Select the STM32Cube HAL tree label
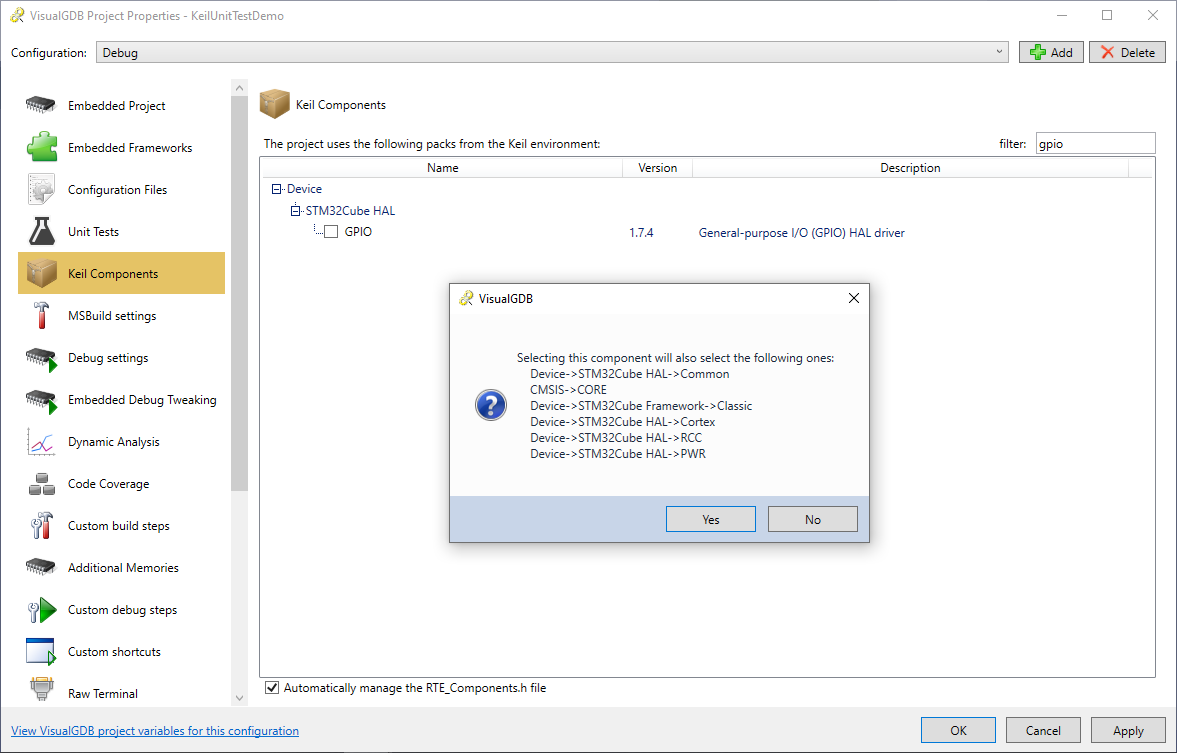Image resolution: width=1177 pixels, height=753 pixels. click(350, 211)
